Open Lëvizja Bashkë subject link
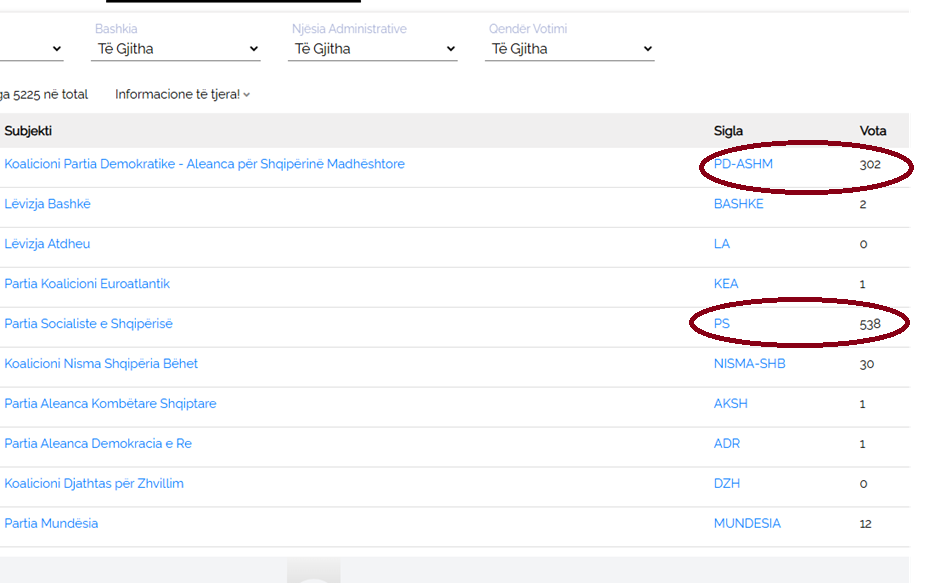935x583 pixels. (48, 204)
